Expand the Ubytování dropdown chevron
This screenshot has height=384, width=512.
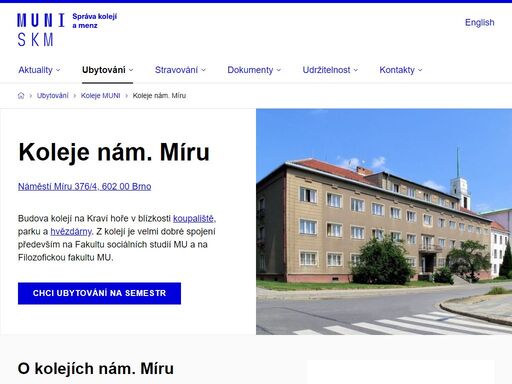point(131,70)
